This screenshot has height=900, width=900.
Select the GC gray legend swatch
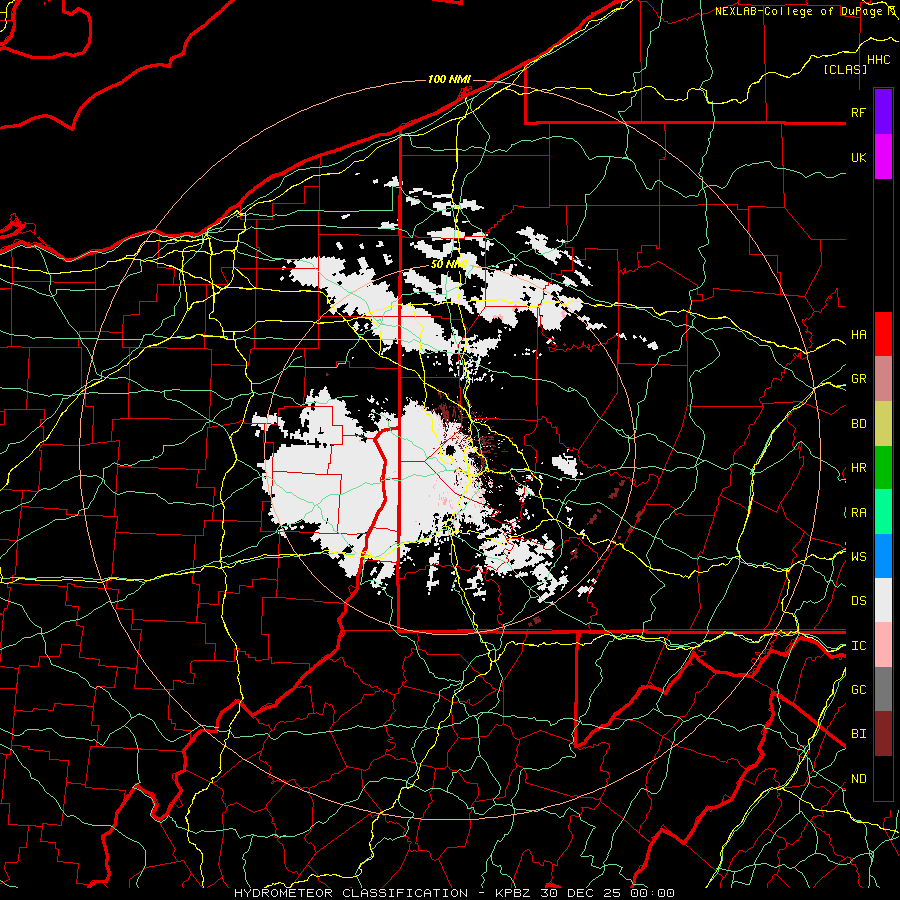pyautogui.click(x=883, y=689)
